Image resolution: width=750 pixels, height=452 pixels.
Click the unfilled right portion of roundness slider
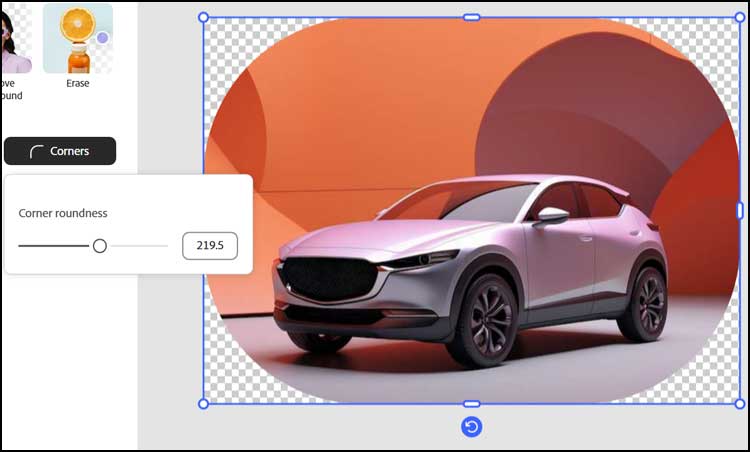(139, 246)
